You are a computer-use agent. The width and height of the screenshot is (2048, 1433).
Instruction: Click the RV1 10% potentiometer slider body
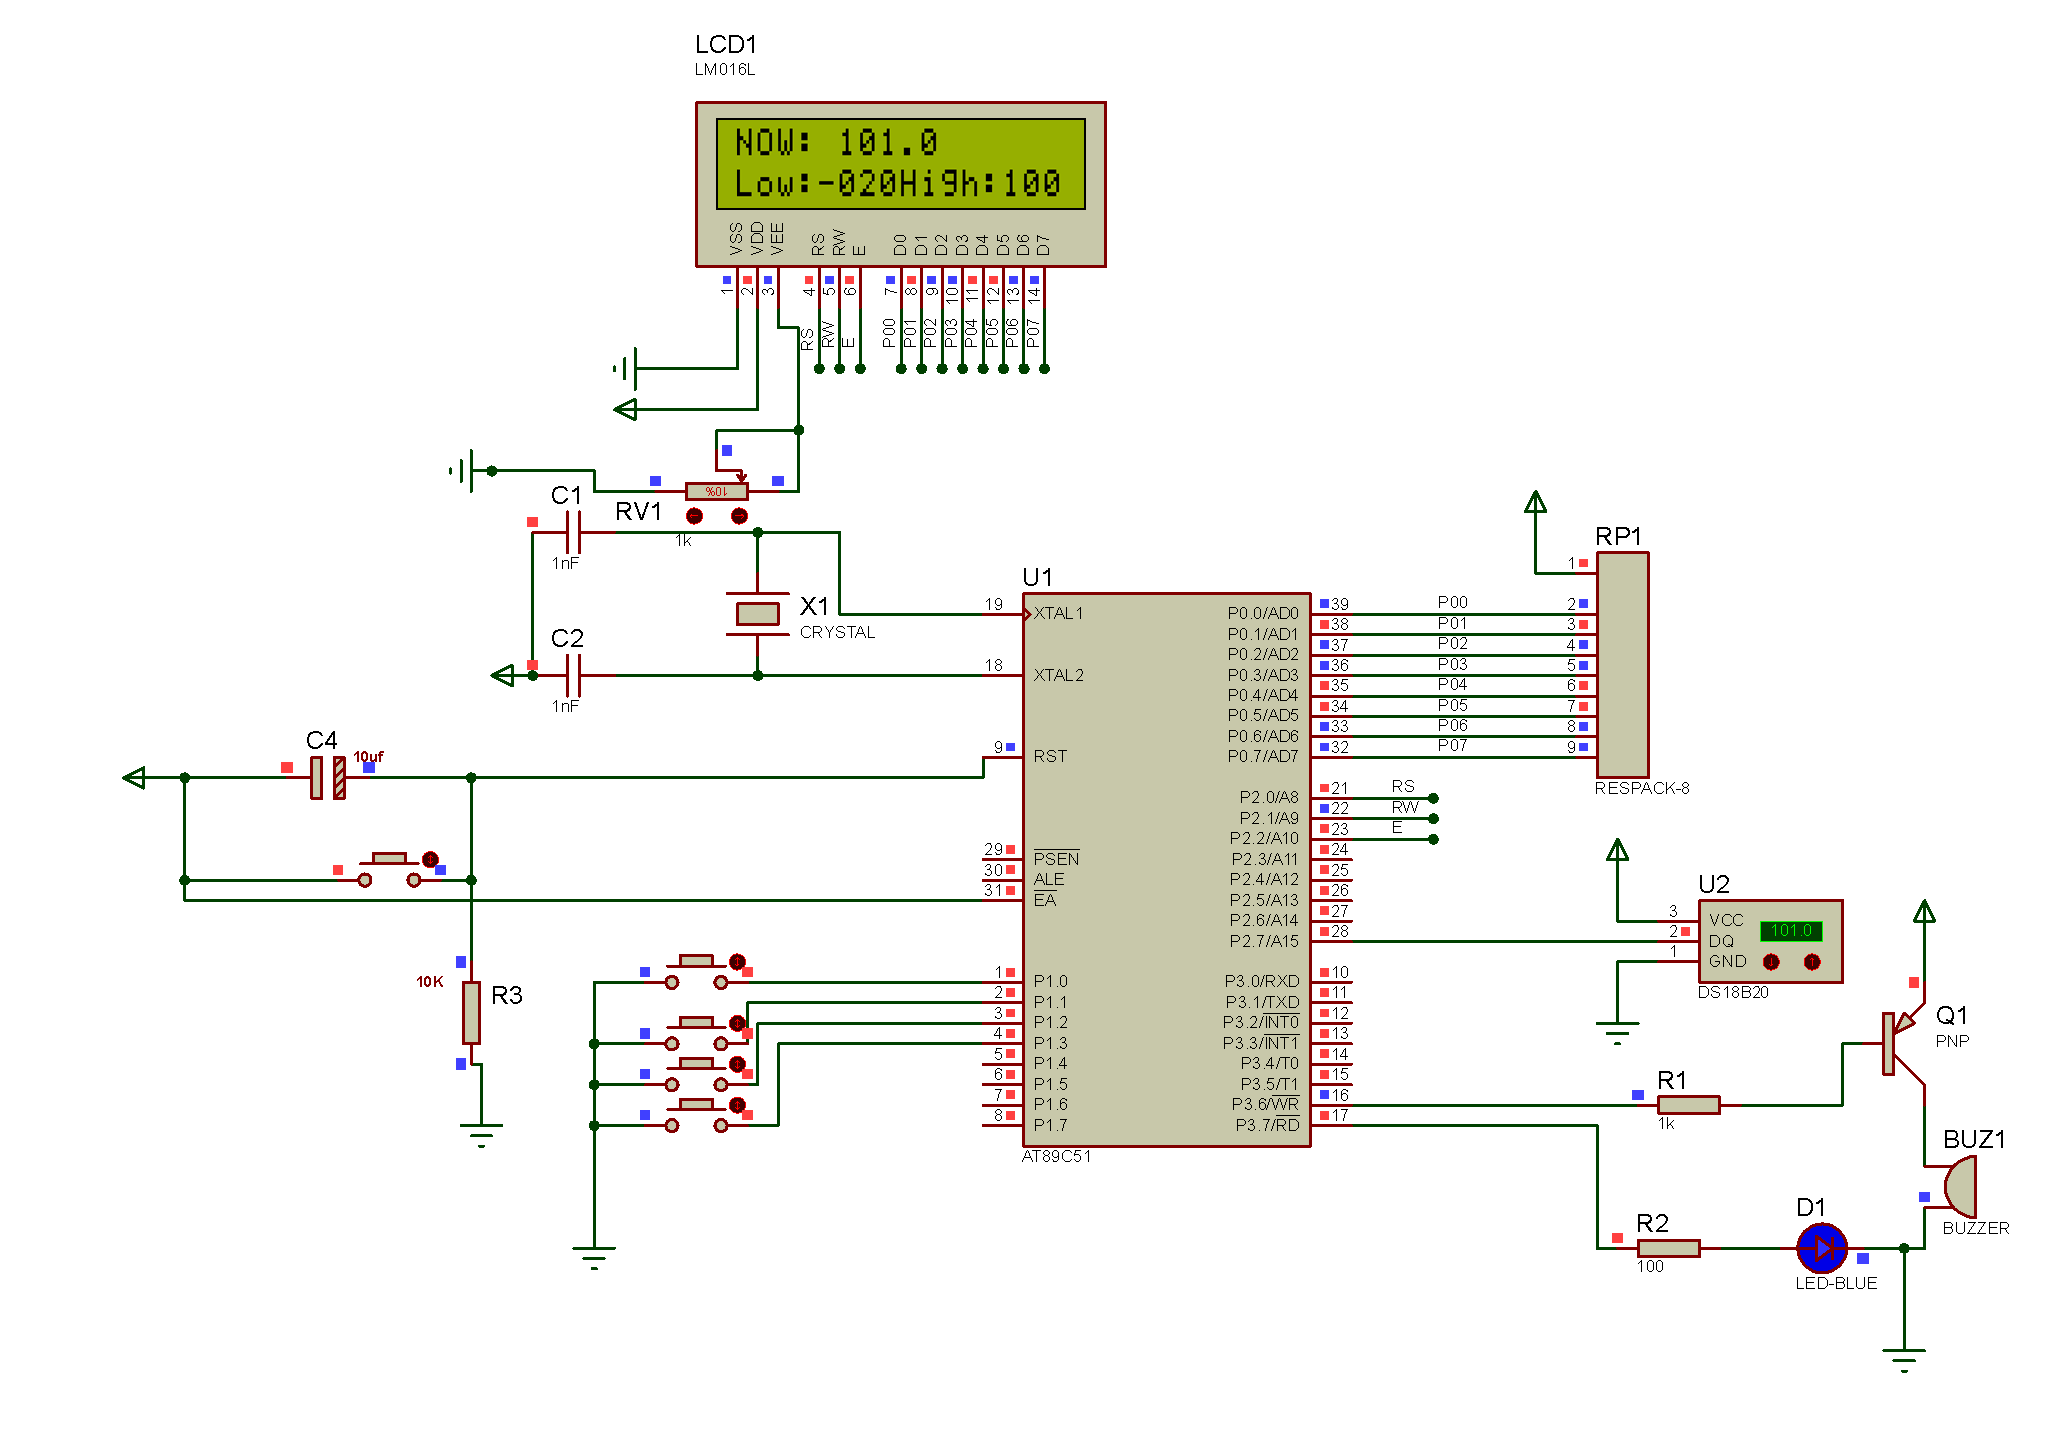(716, 491)
